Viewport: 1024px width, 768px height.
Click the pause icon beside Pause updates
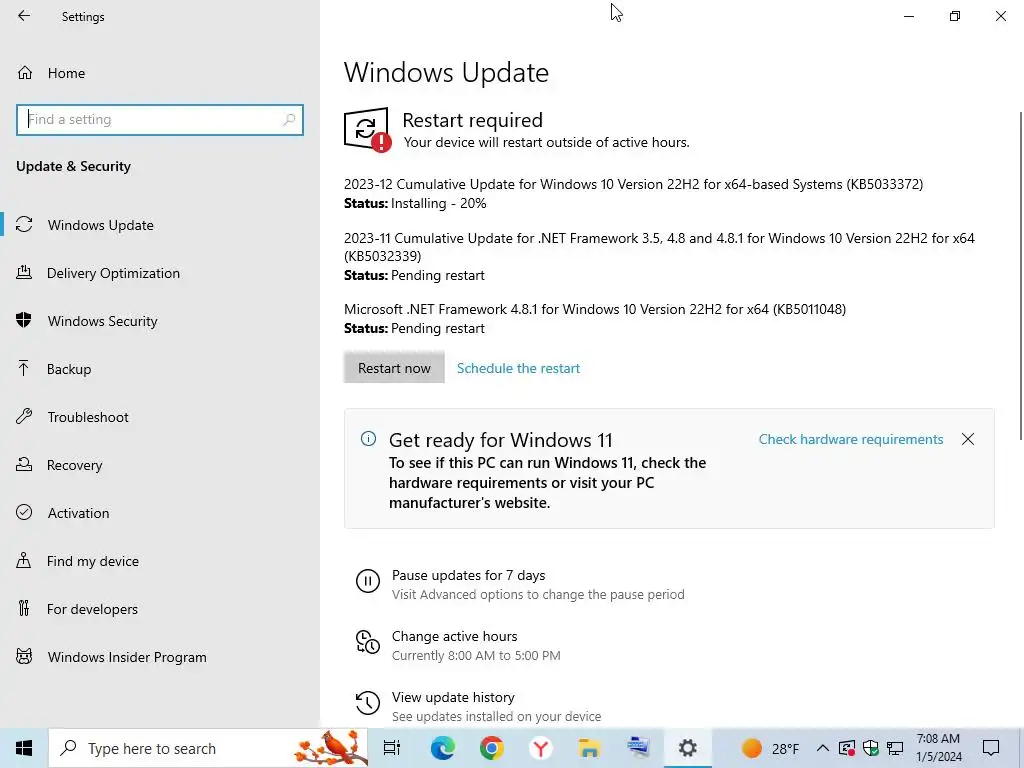(368, 581)
